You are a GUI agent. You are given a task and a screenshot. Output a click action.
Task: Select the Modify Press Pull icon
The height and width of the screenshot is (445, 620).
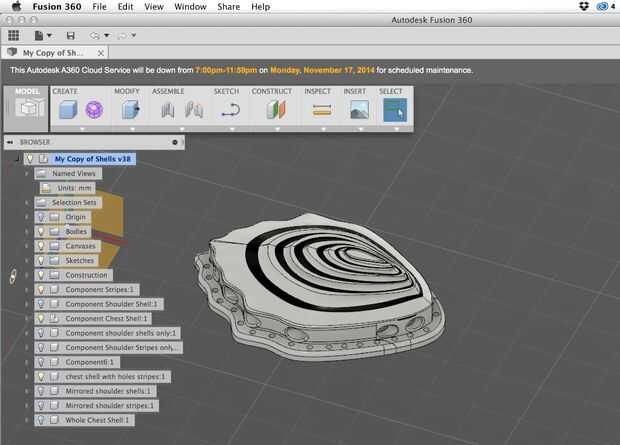pyautogui.click(x=131, y=110)
